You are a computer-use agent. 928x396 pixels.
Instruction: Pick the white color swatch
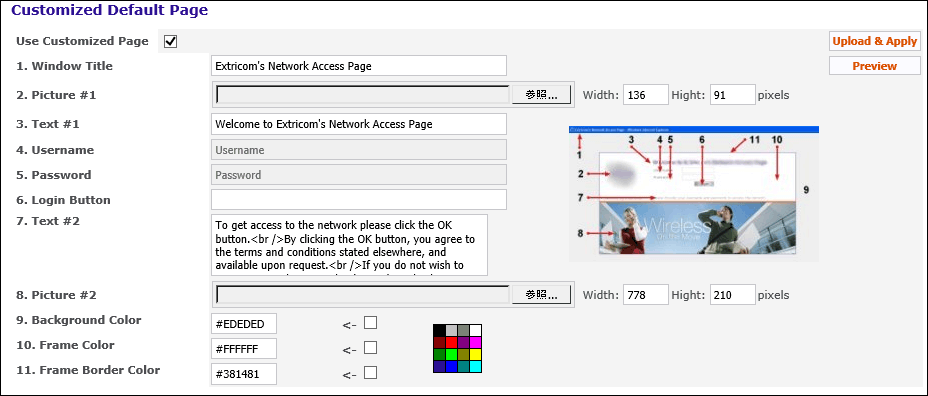(x=475, y=330)
